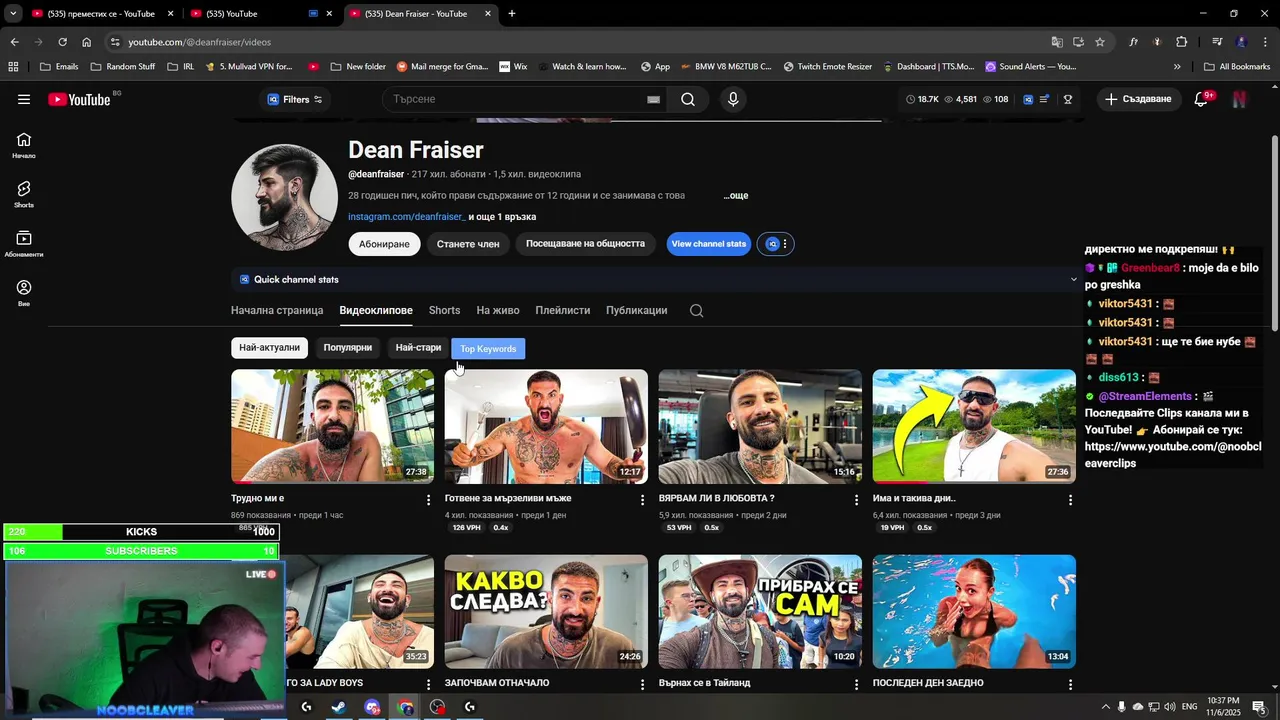Viewport: 1280px width, 720px height.
Task: Show hidden system tray icons
Action: click(x=1105, y=707)
